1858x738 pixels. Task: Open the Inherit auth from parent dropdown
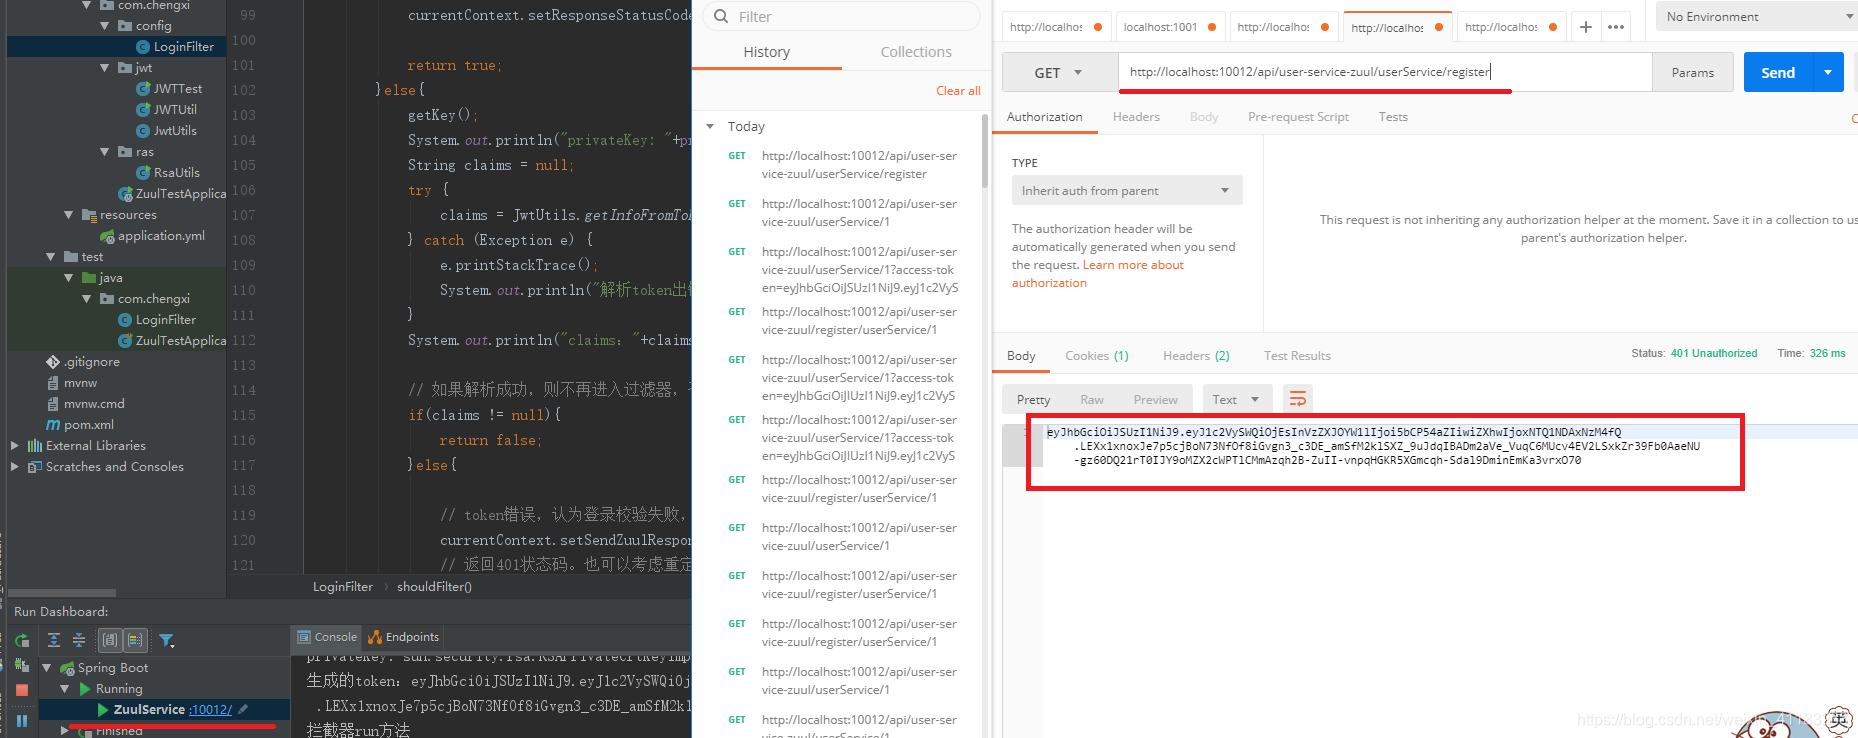click(1127, 191)
